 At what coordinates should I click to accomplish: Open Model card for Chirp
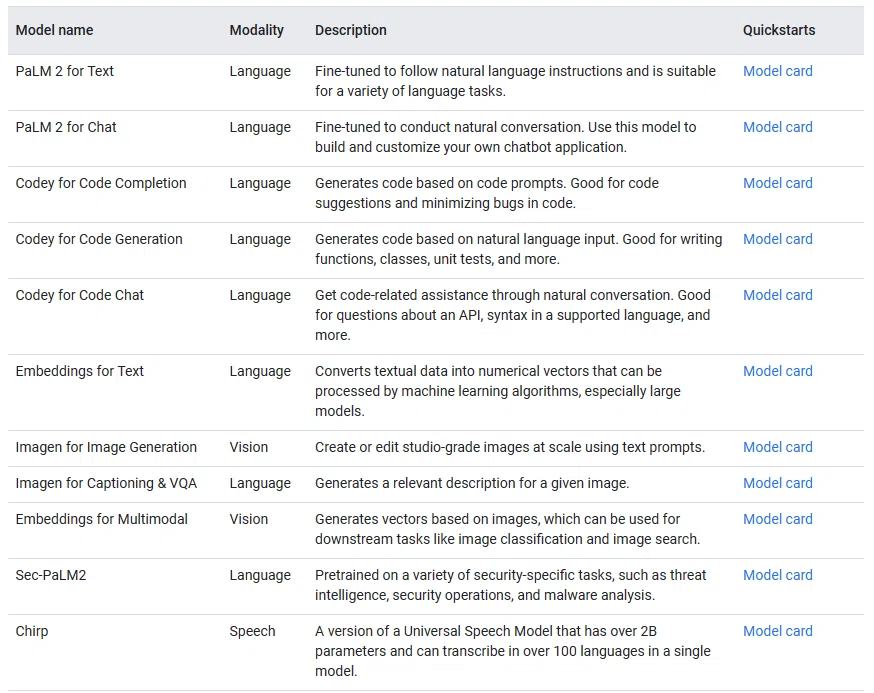pos(778,631)
